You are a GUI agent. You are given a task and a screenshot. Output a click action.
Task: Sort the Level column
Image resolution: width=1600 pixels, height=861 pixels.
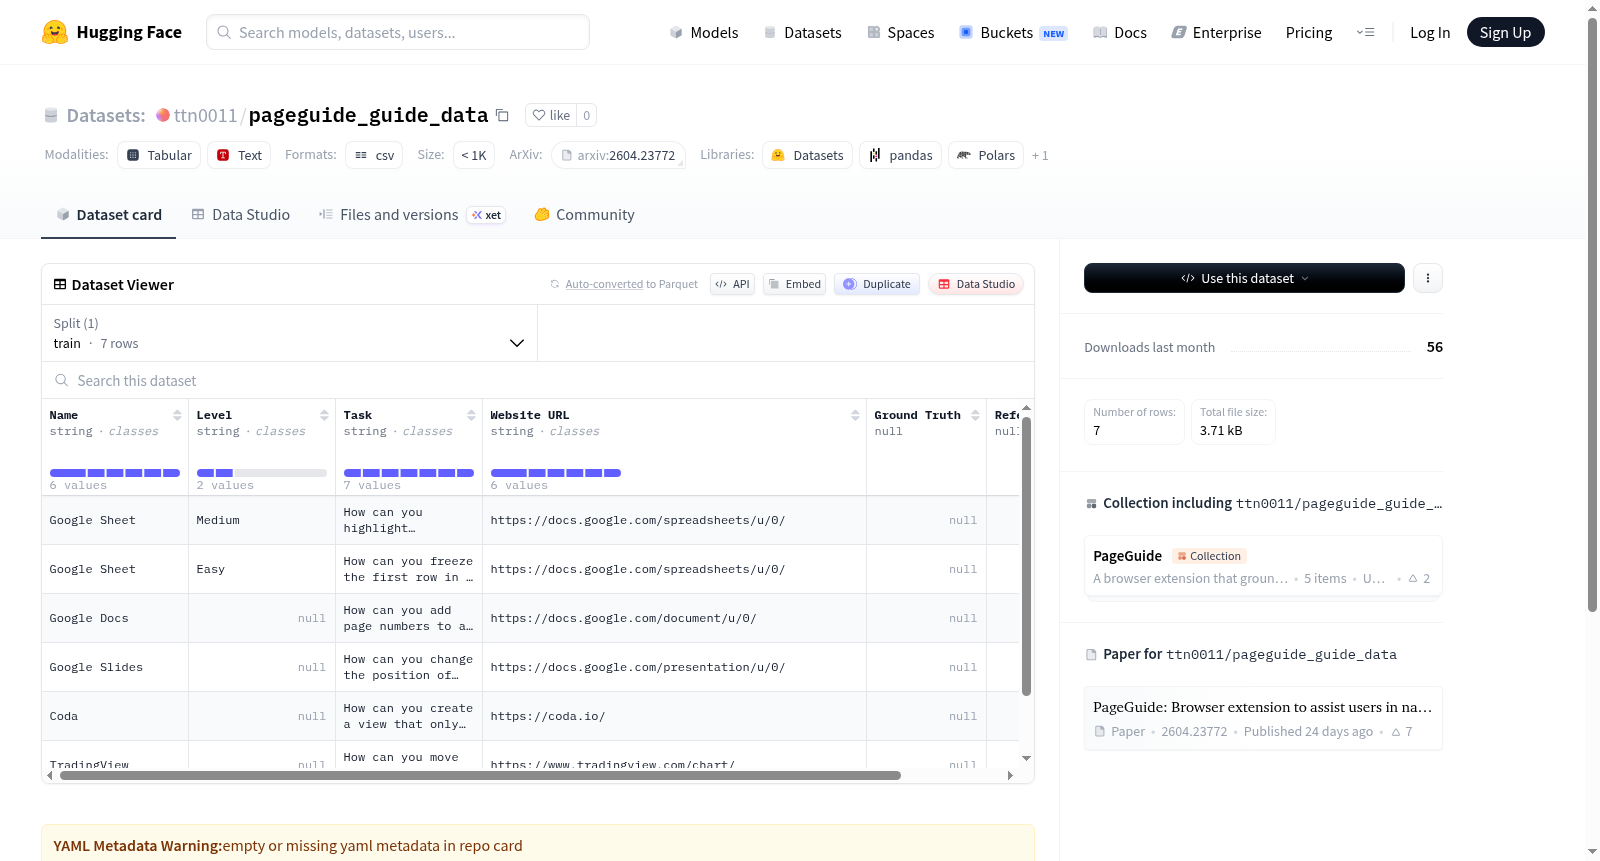pyautogui.click(x=324, y=415)
